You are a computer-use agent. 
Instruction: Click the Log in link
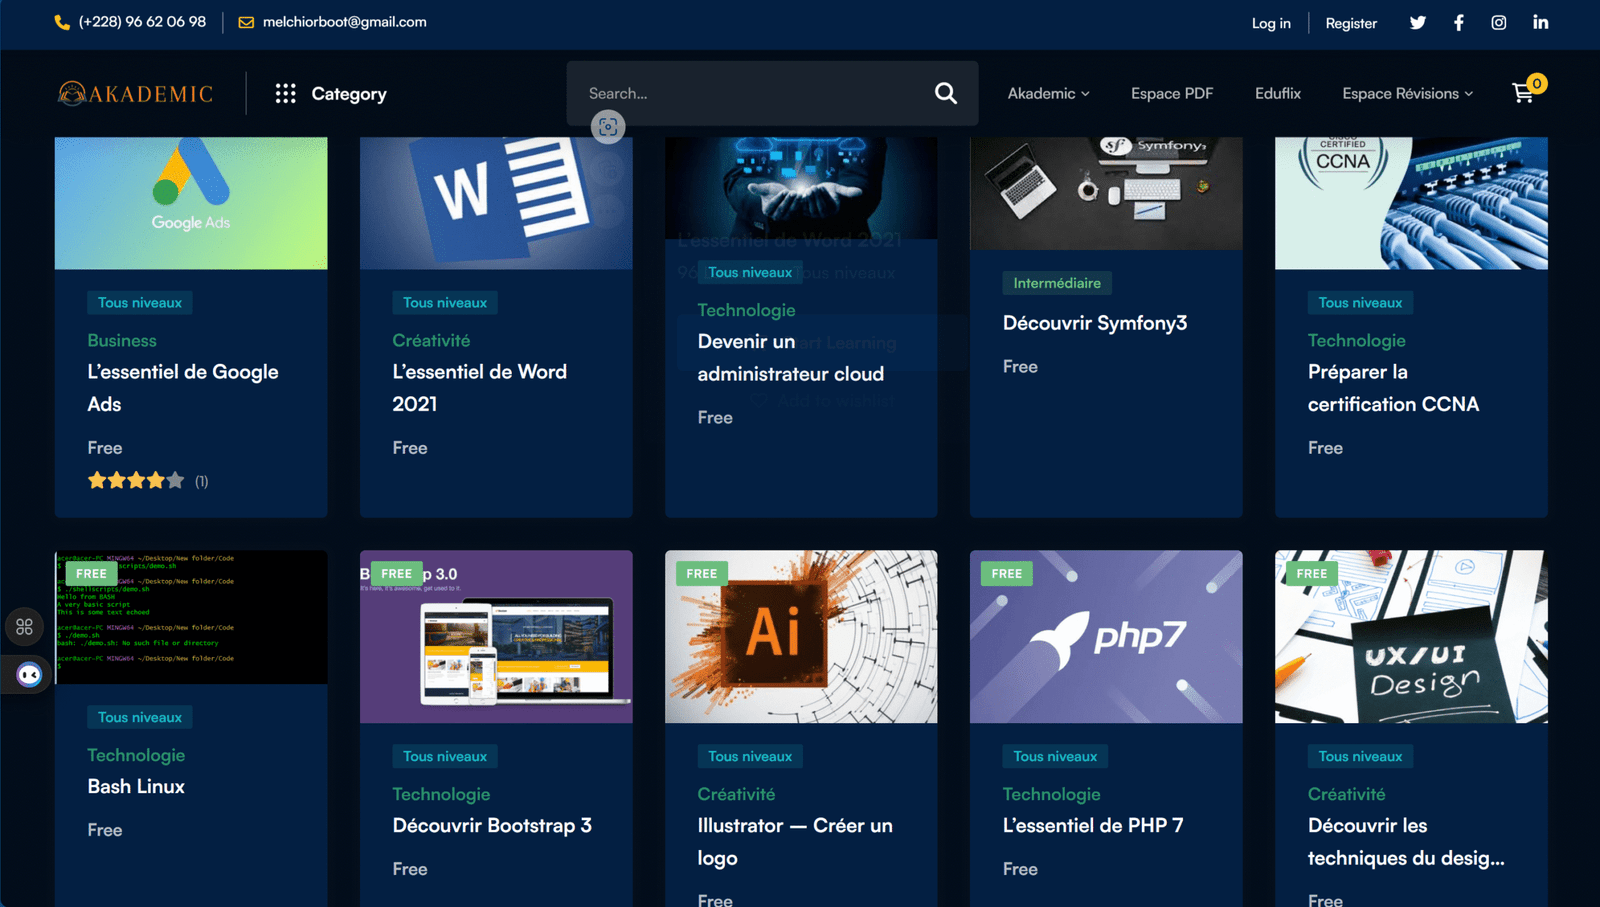pyautogui.click(x=1271, y=22)
